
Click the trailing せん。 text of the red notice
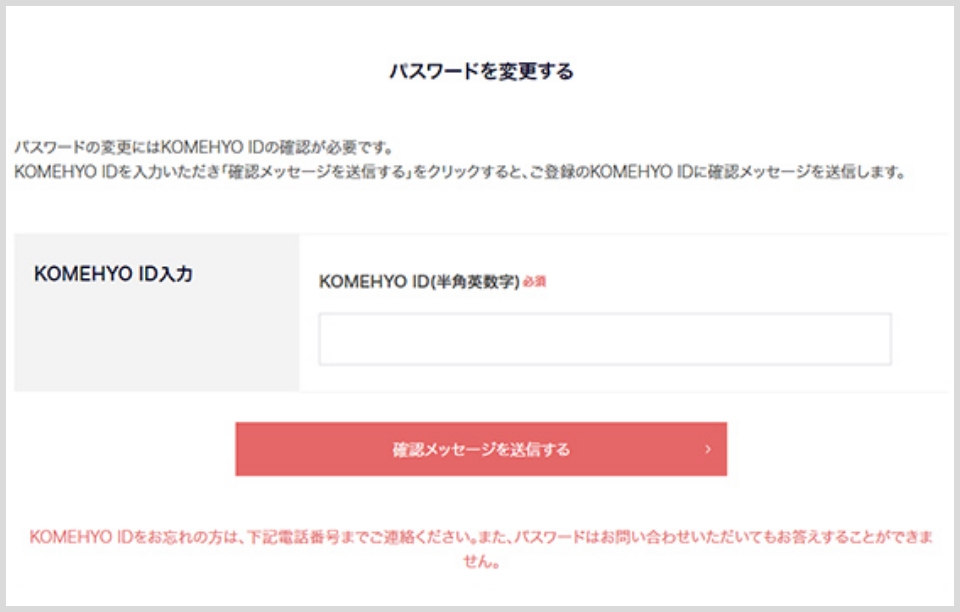[481, 562]
